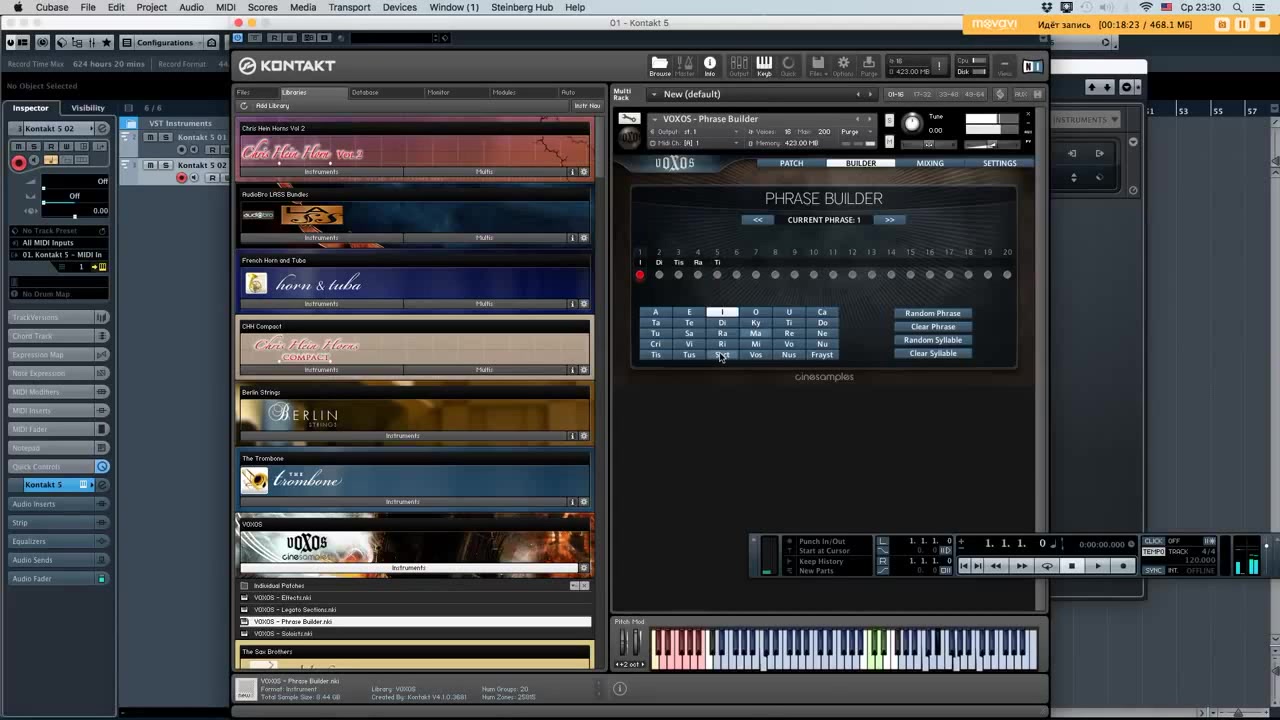Open the Kontakt Browse panel
This screenshot has width=1280, height=720.
click(659, 66)
